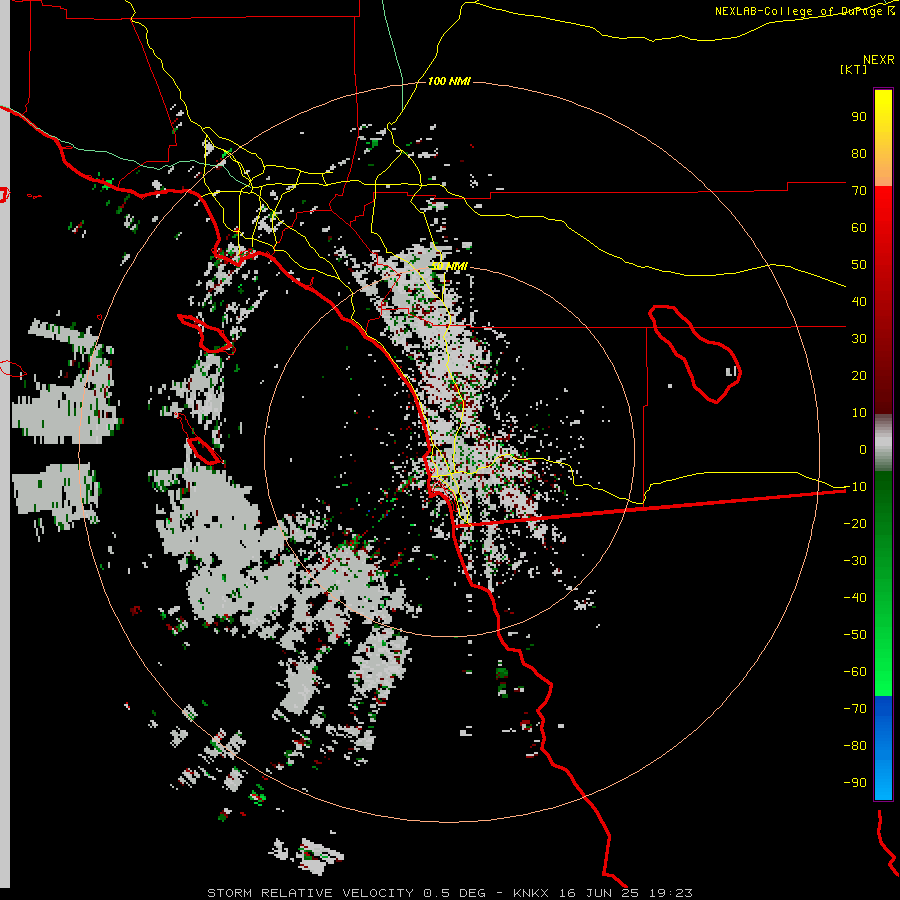The image size is (900, 900).
Task: Click the NEXR label above the scale
Action: (x=878, y=60)
